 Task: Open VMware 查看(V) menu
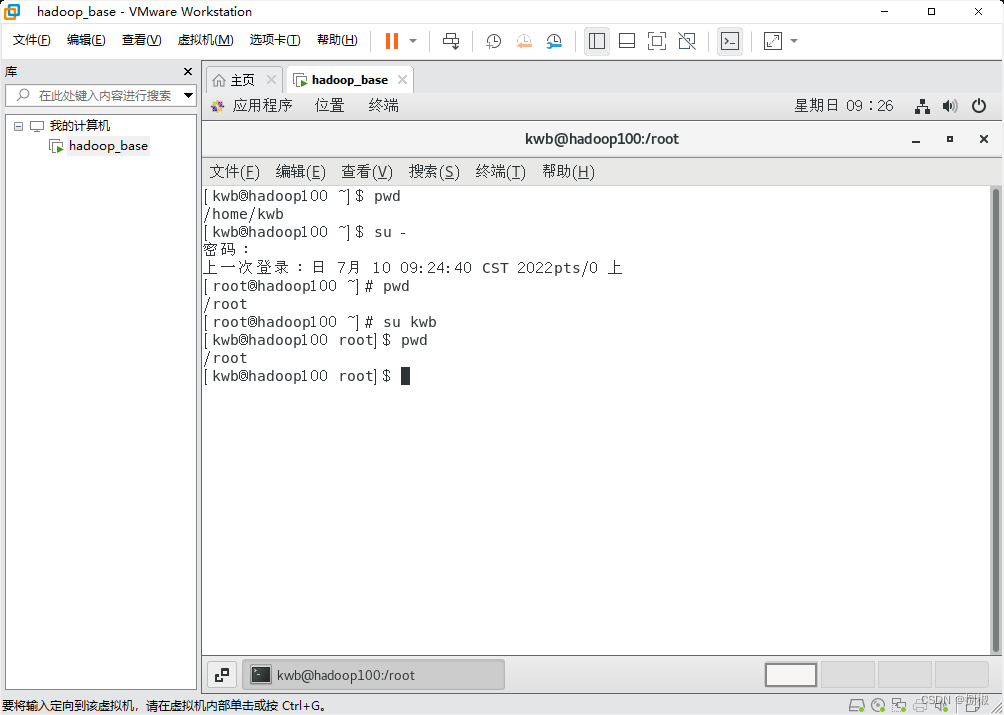pyautogui.click(x=142, y=40)
